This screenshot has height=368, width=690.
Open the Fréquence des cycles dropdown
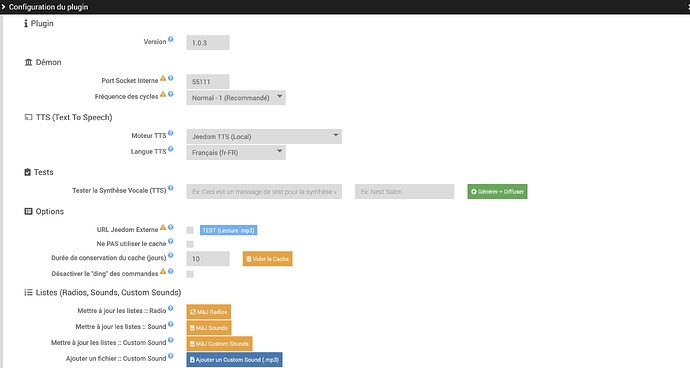[236, 97]
